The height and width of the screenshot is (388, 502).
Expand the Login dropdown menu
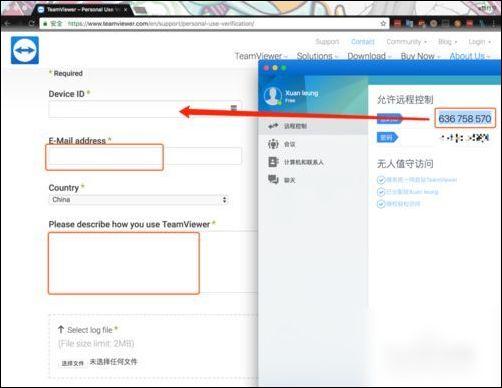point(479,42)
